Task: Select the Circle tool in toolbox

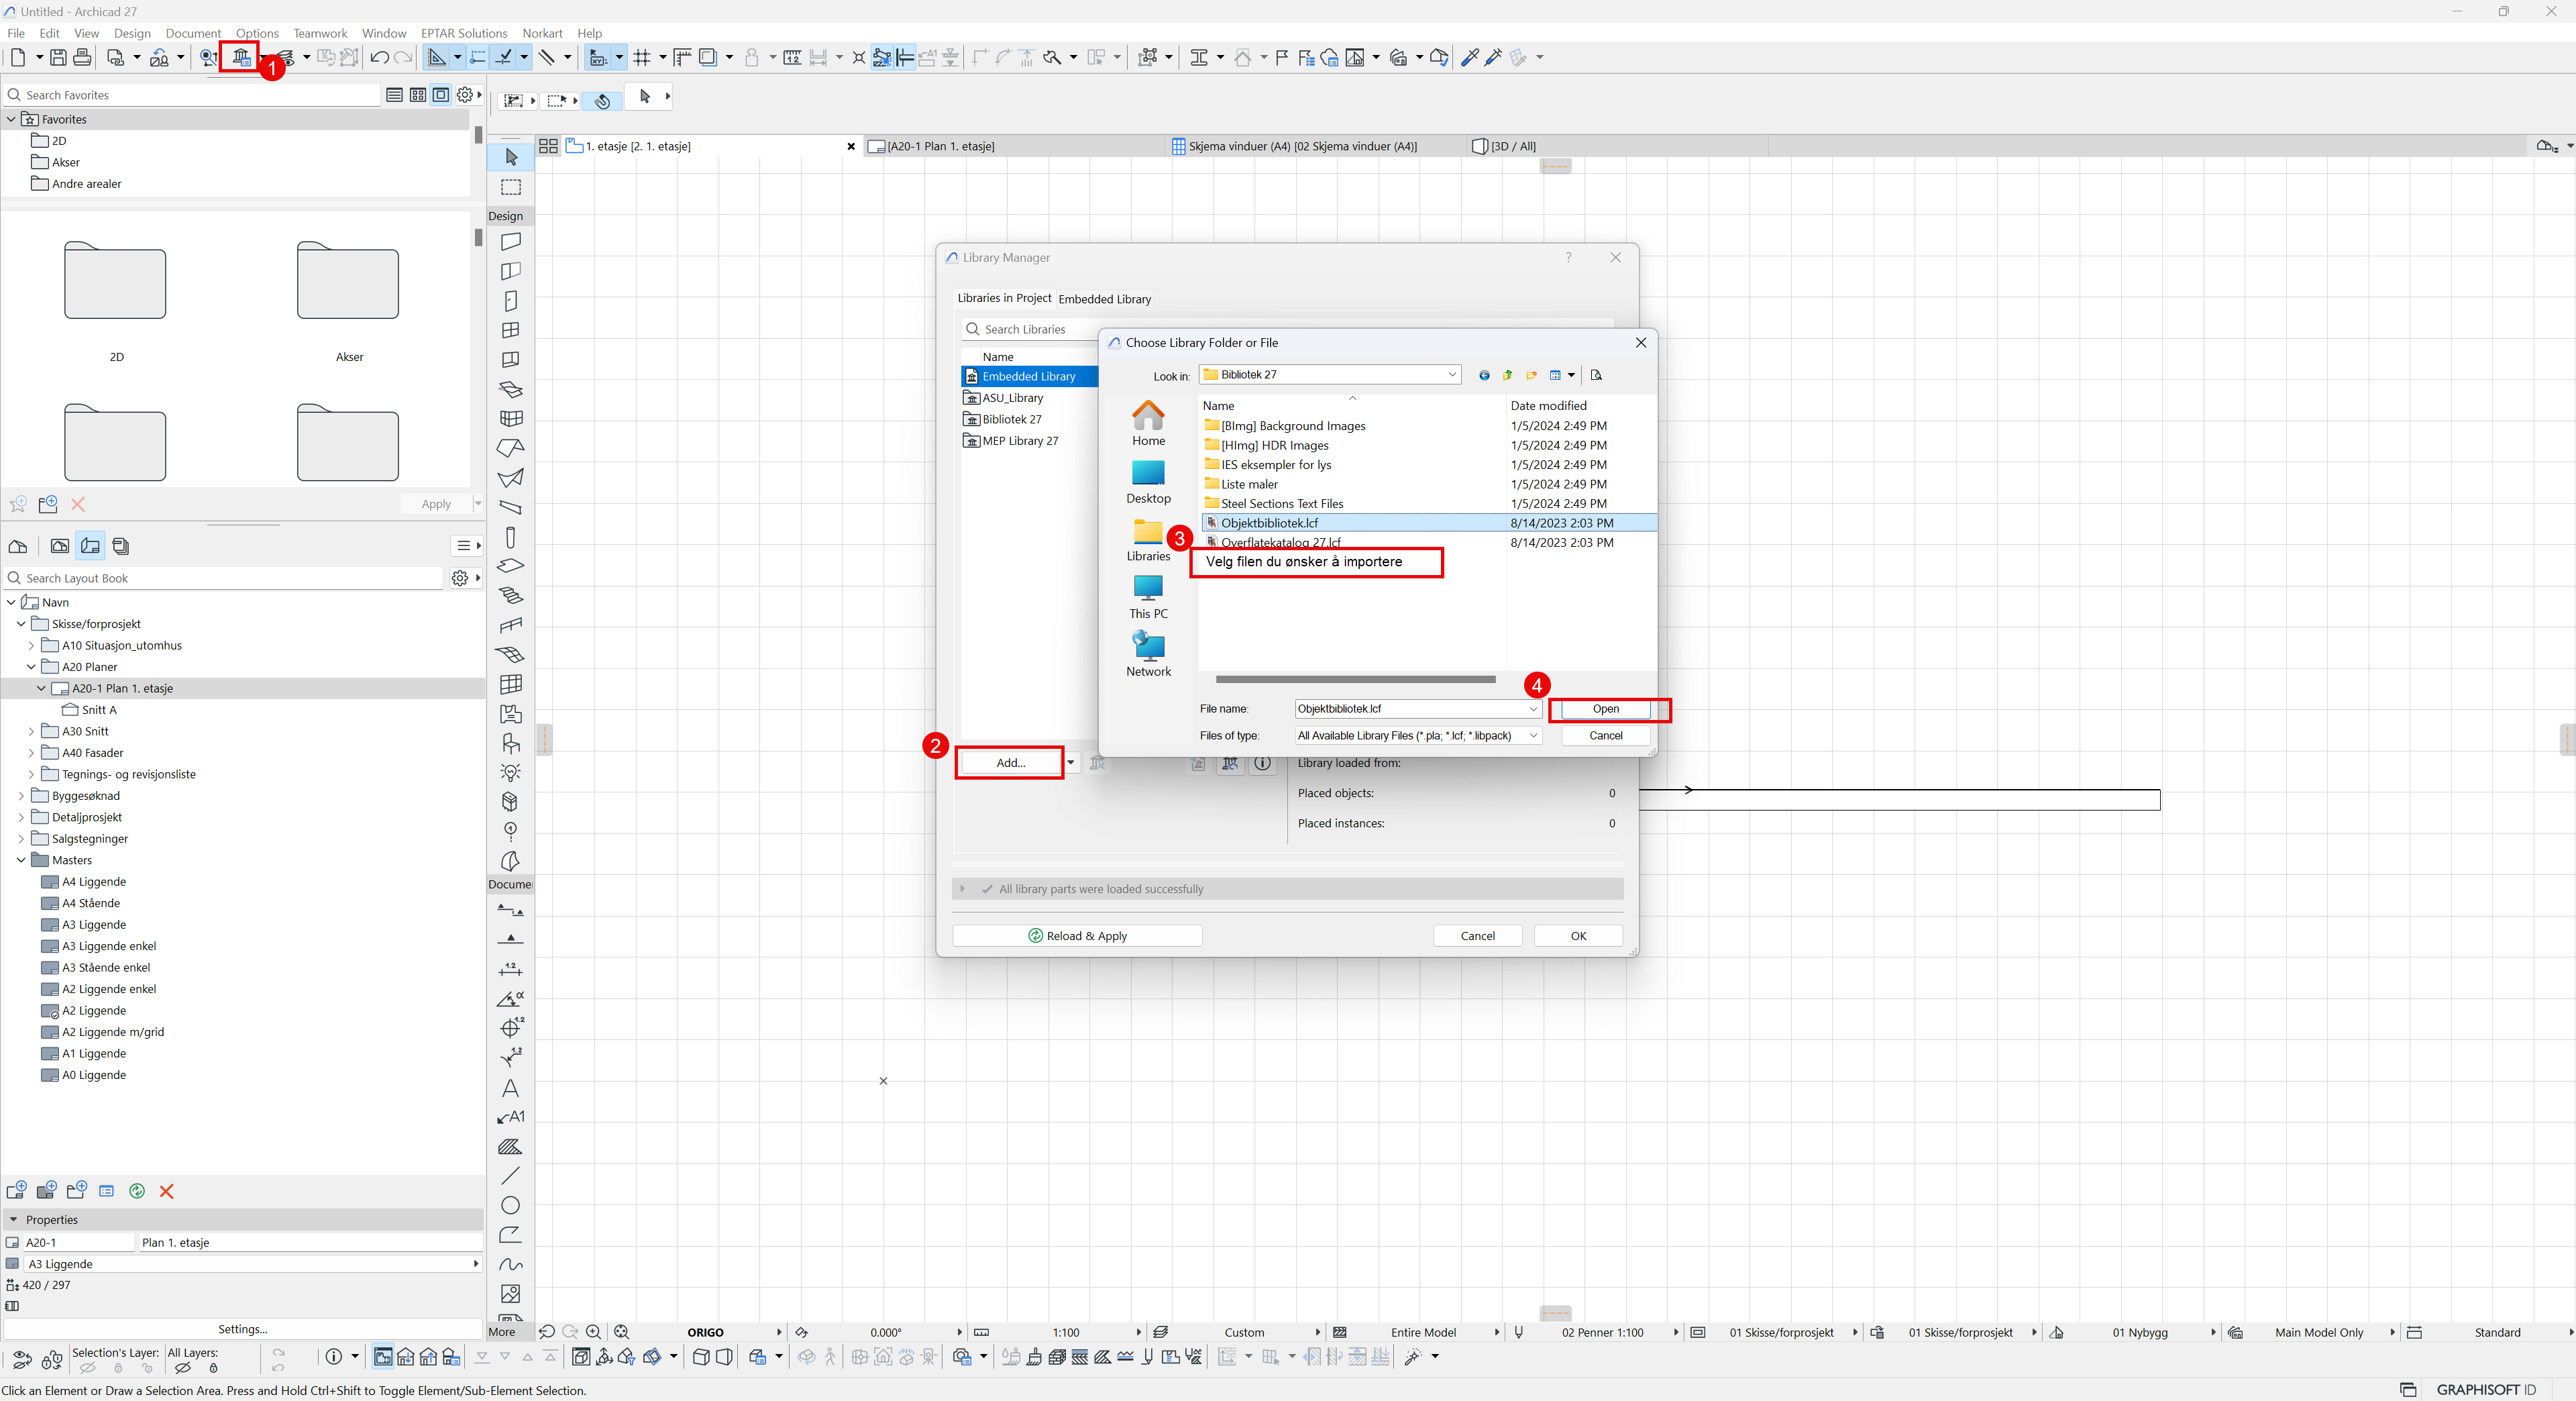Action: (x=511, y=1205)
